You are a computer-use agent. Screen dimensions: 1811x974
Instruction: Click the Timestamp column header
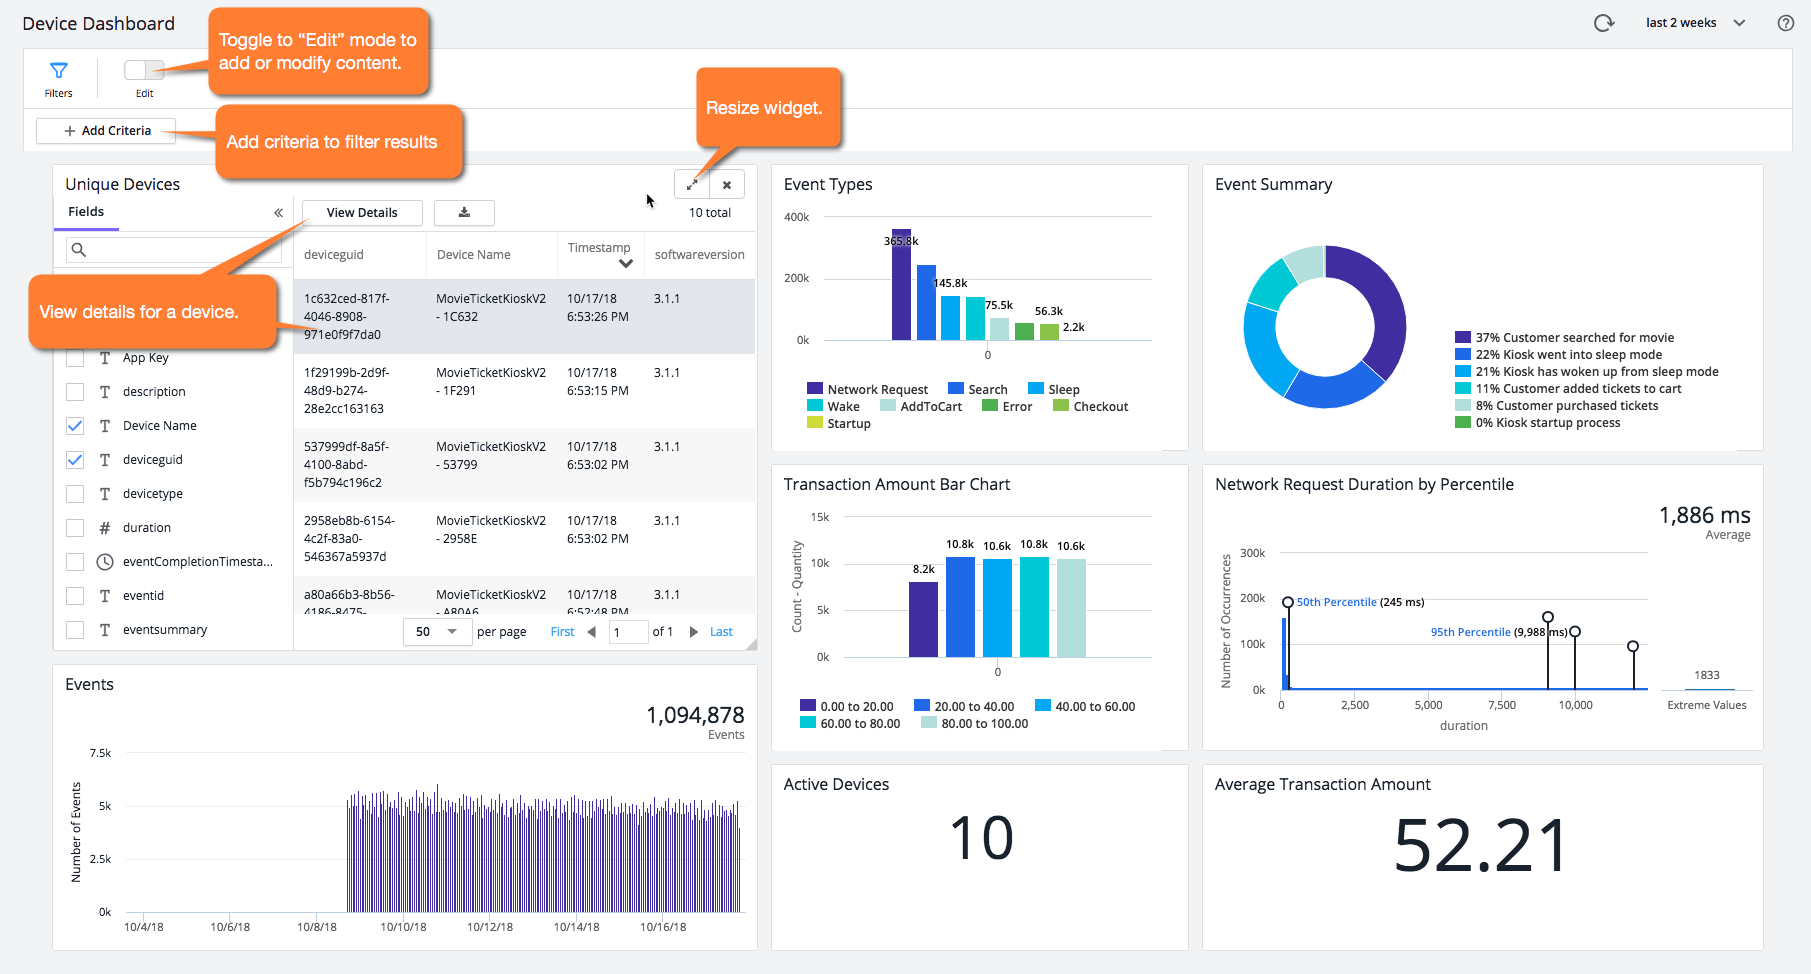pyautogui.click(x=599, y=248)
